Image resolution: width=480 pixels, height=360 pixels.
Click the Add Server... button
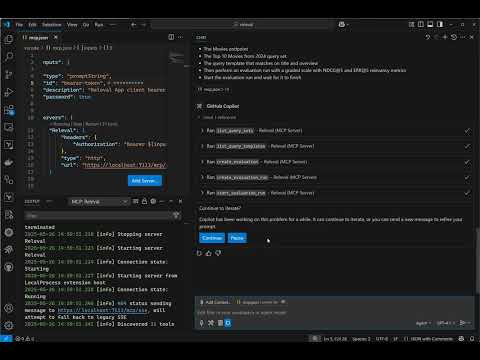pos(145,181)
